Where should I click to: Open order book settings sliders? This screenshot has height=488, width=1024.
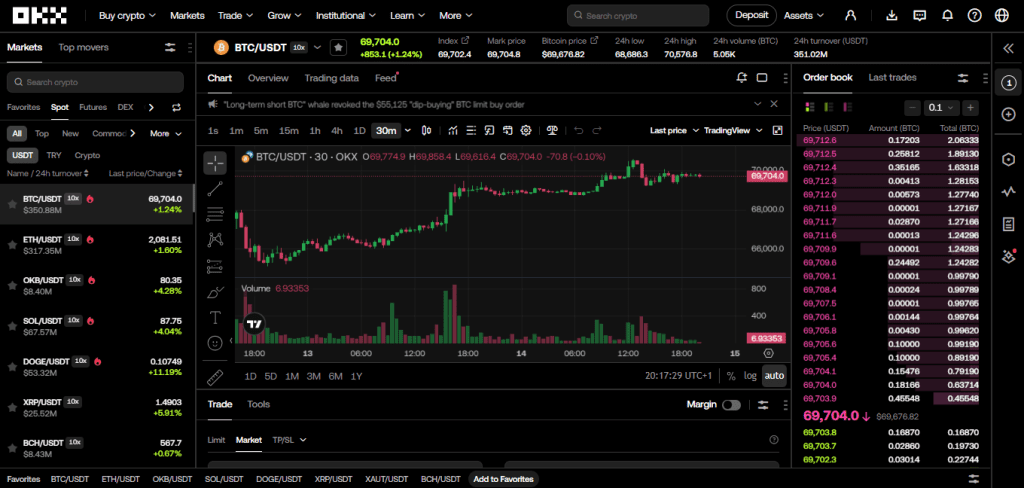(x=963, y=78)
